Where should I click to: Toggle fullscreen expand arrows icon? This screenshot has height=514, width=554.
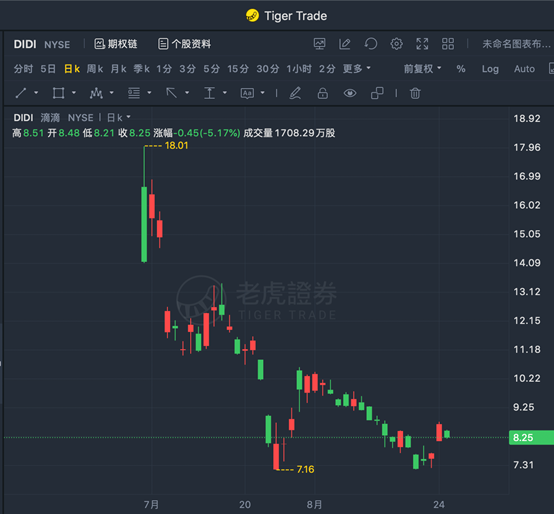point(422,44)
